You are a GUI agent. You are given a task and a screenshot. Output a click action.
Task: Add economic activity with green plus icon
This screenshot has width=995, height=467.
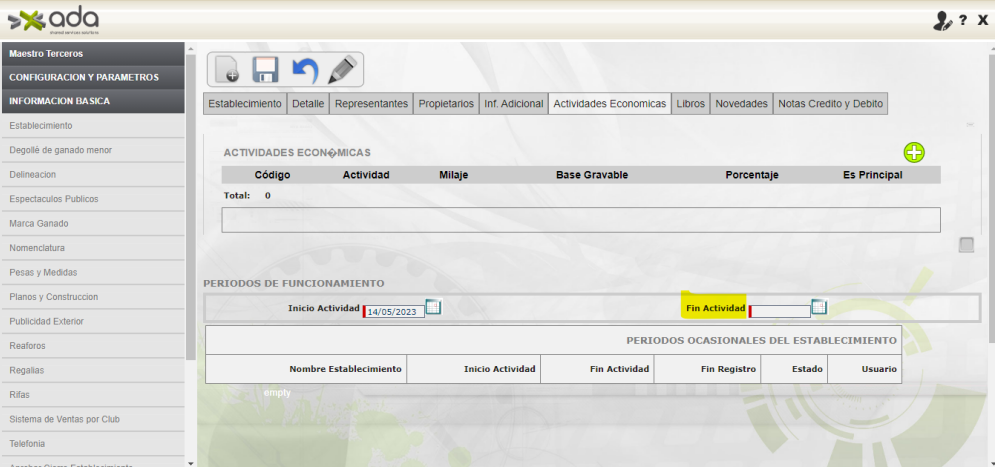click(914, 152)
